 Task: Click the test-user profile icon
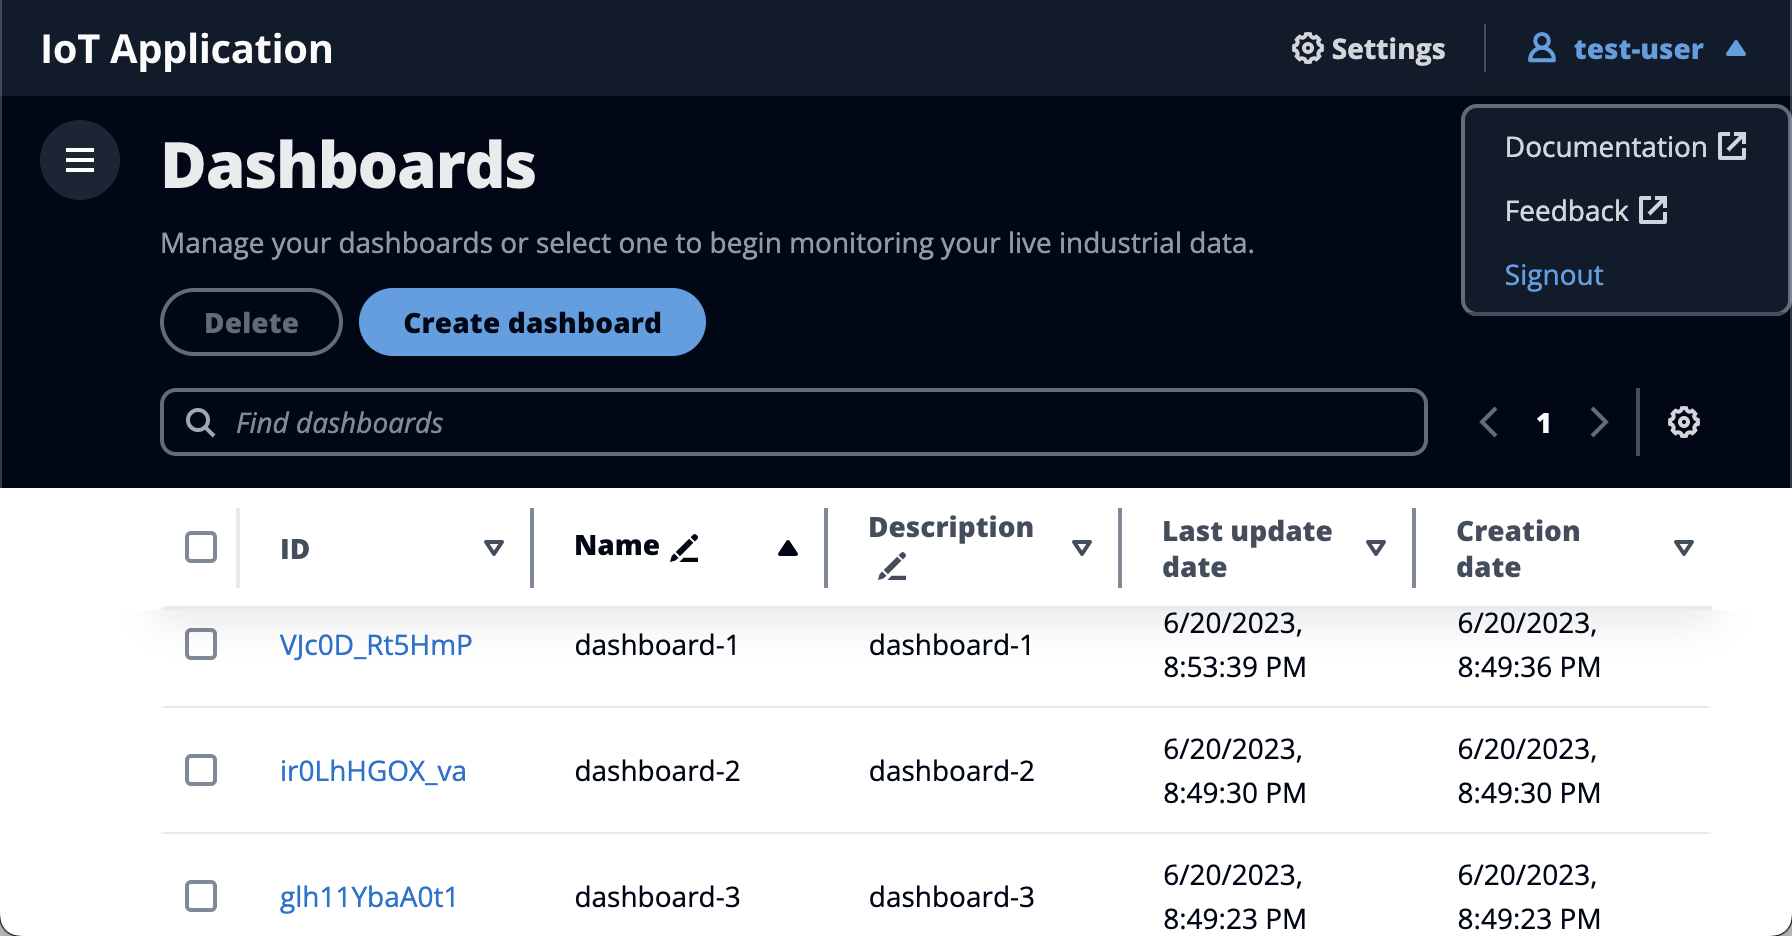1541,48
